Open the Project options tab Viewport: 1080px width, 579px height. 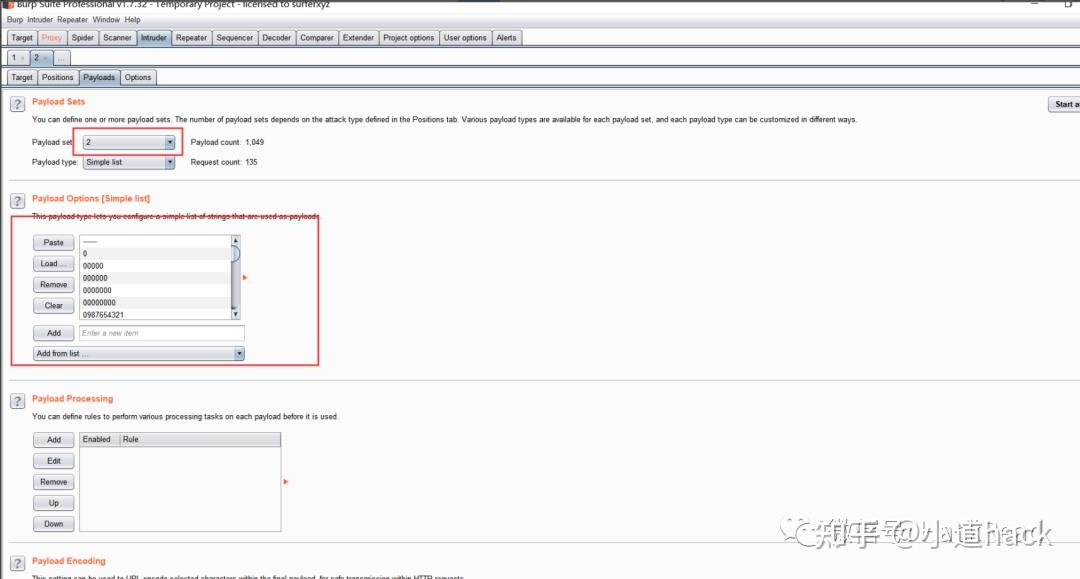(408, 38)
